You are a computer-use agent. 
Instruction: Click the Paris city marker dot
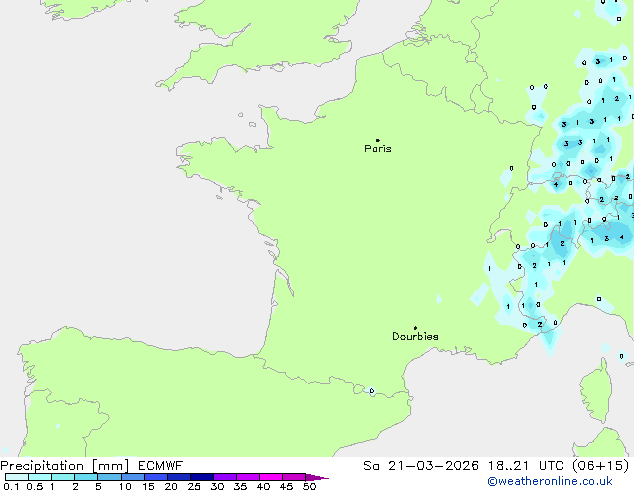click(x=377, y=140)
